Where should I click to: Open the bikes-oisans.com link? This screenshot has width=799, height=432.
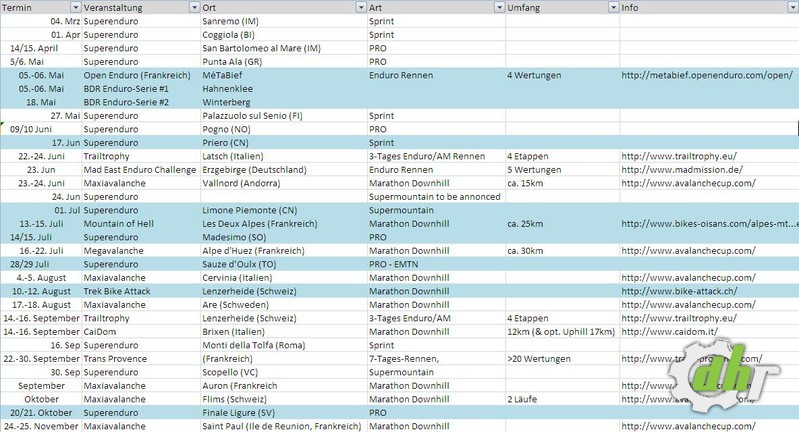pyautogui.click(x=710, y=224)
